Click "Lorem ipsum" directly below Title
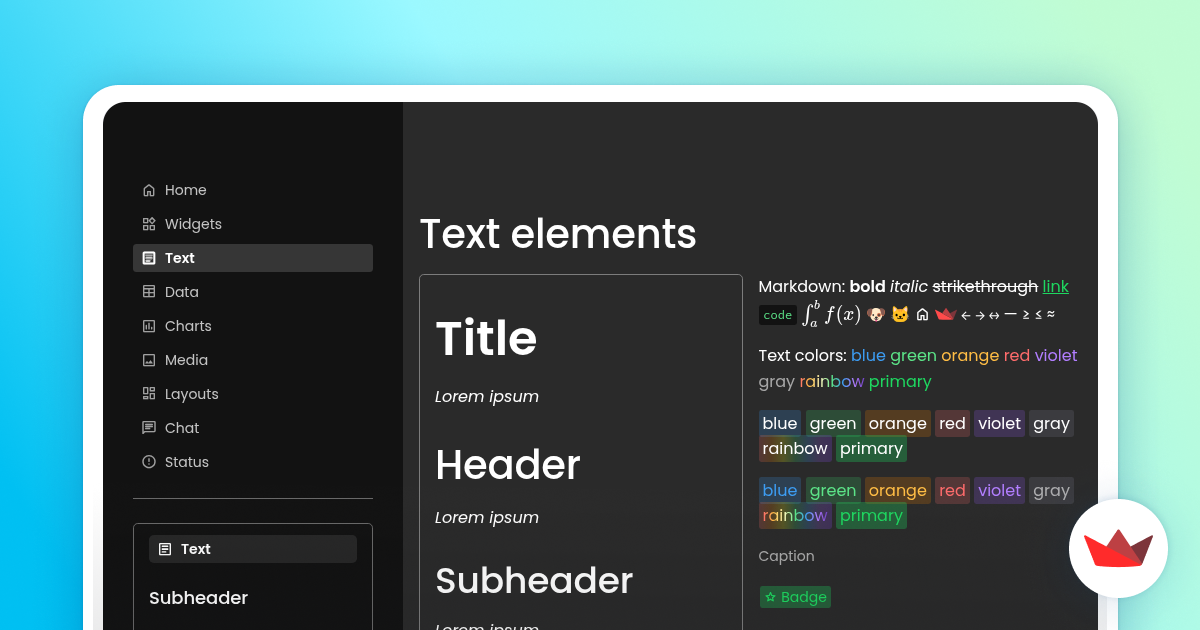1200x630 pixels. pos(487,397)
